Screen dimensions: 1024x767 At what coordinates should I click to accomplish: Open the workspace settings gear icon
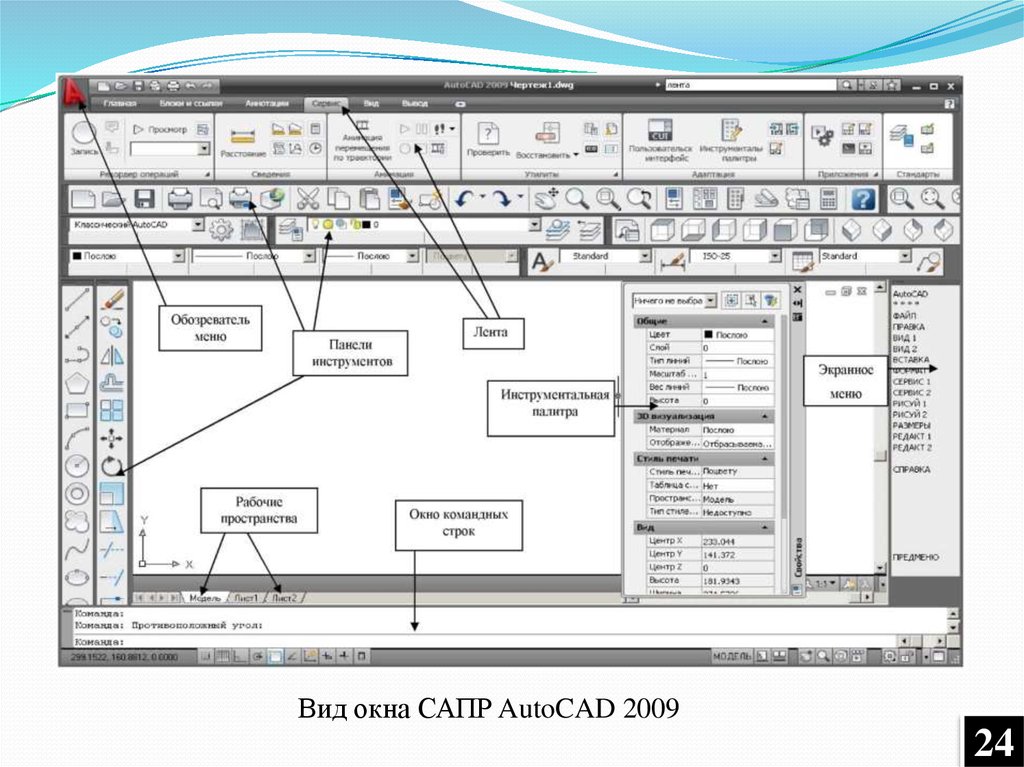point(221,230)
